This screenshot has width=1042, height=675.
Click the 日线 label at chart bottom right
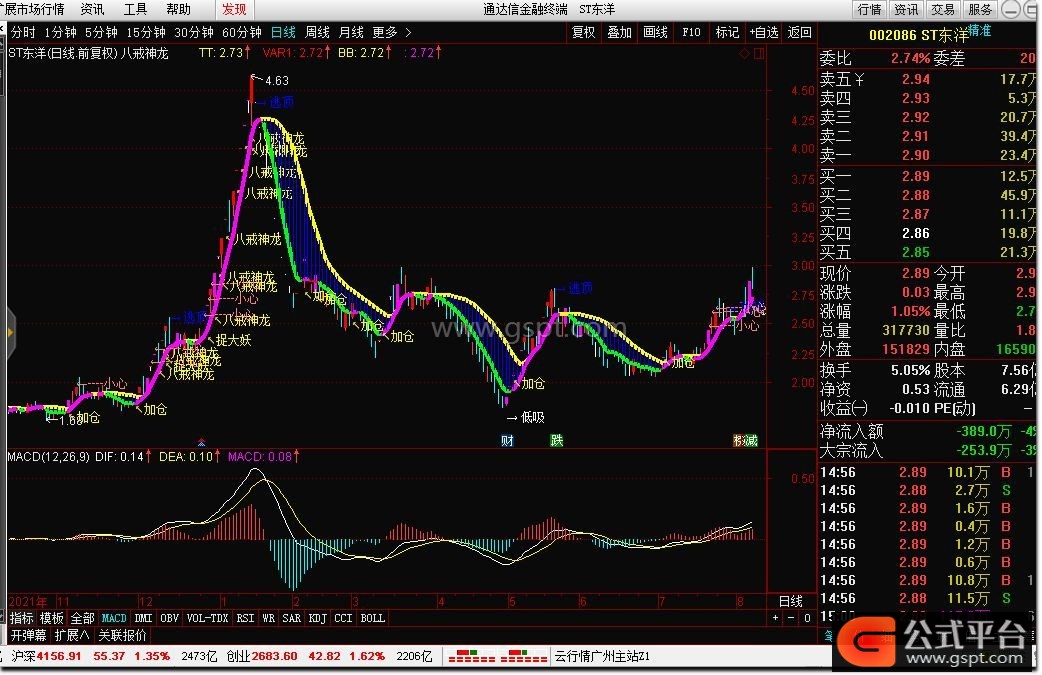pyautogui.click(x=791, y=601)
